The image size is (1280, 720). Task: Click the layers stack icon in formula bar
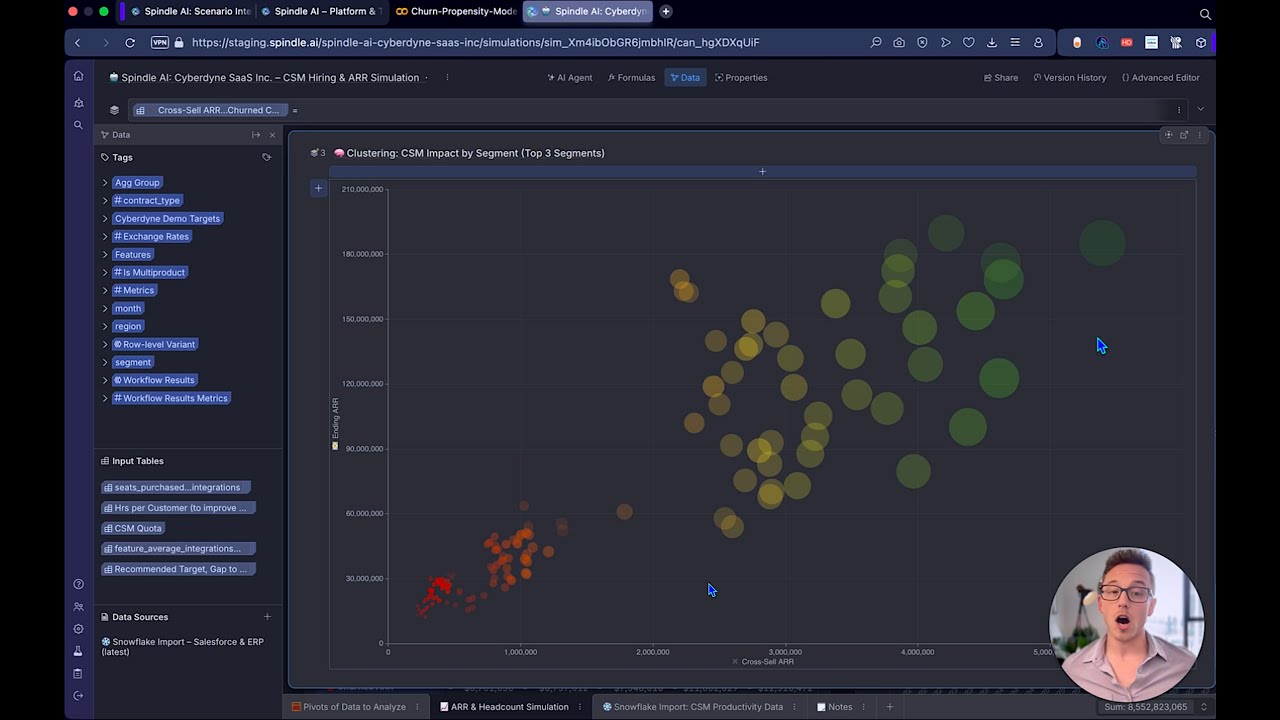pyautogui.click(x=114, y=110)
